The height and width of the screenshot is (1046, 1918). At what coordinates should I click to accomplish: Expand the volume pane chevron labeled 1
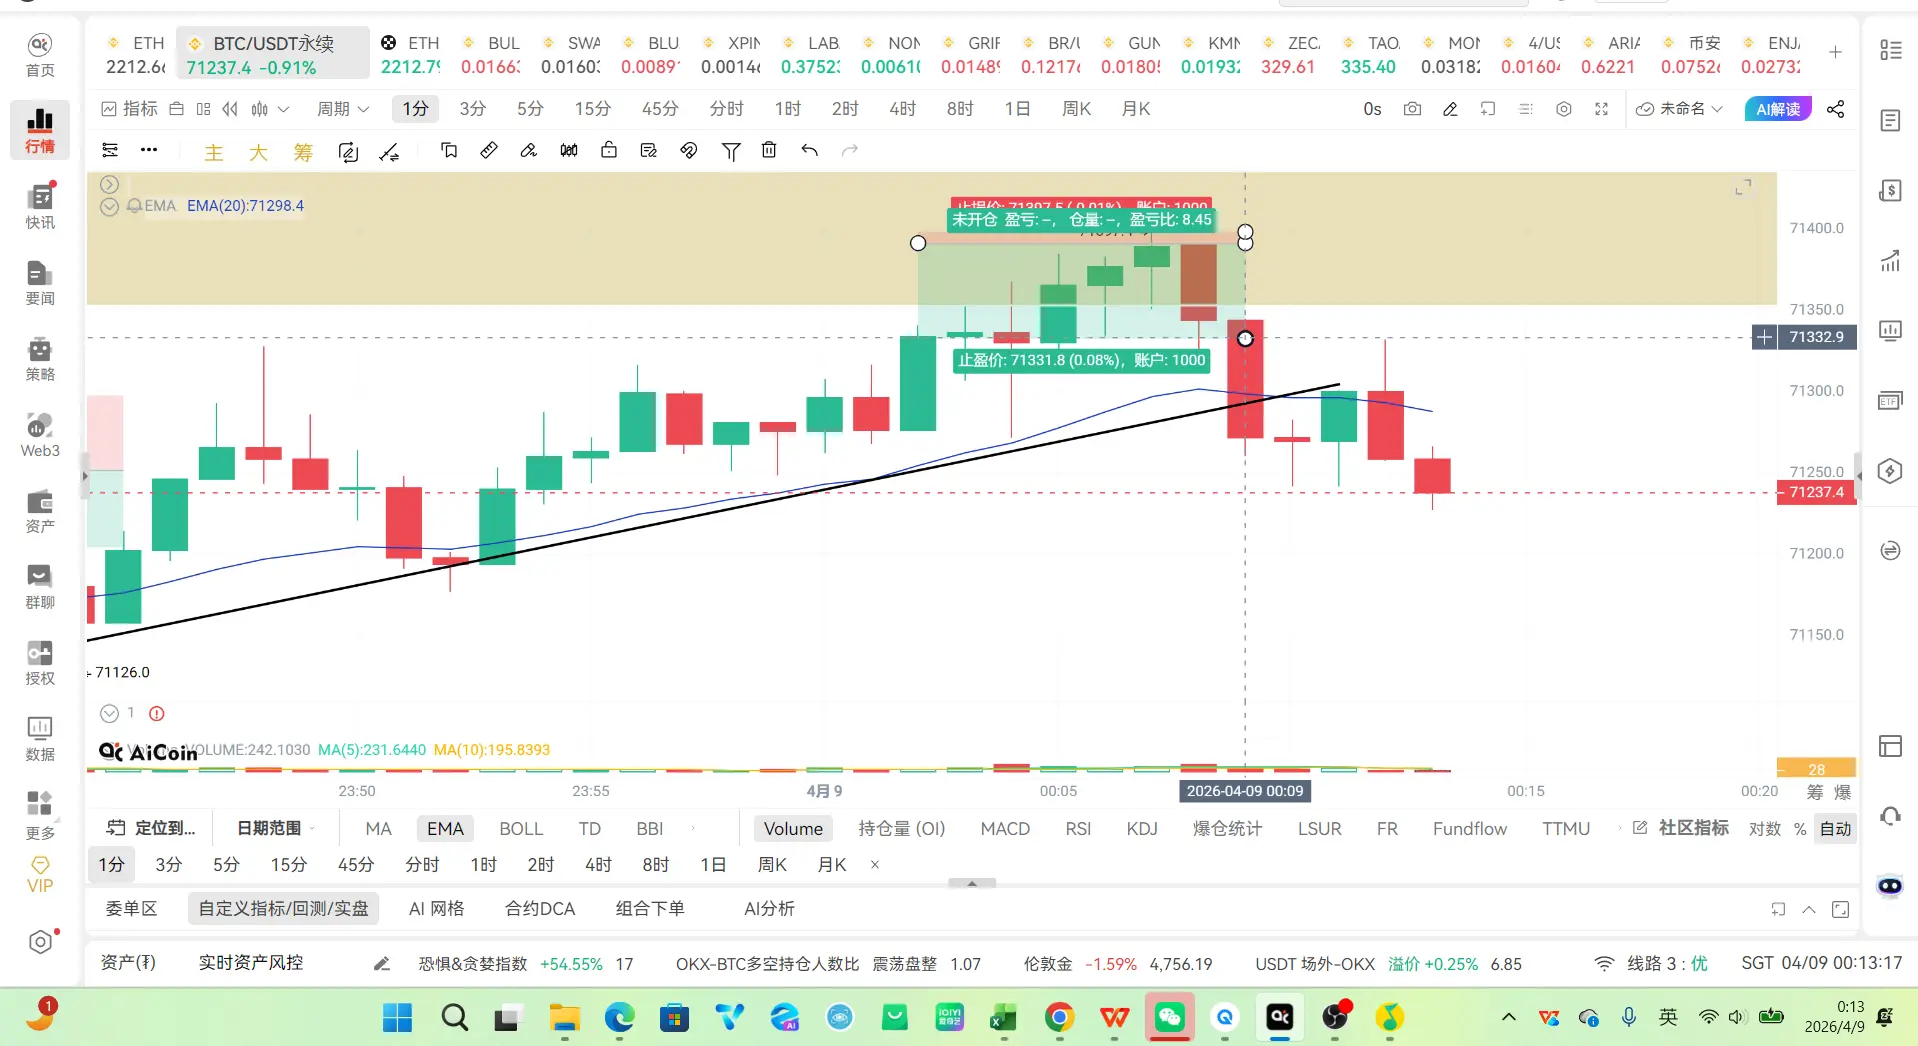coord(110,713)
